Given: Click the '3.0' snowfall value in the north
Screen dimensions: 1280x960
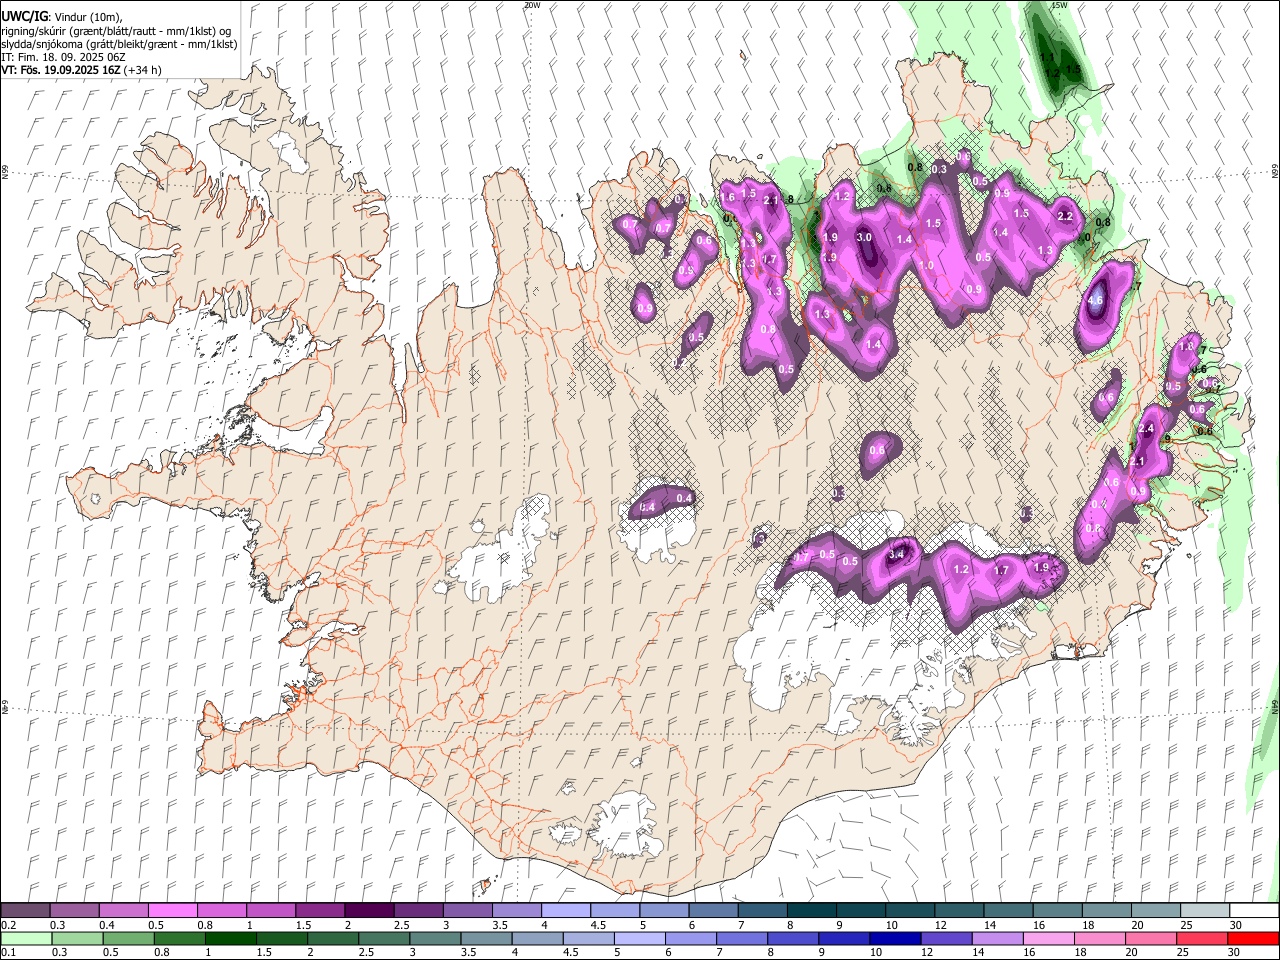Looking at the screenshot, I should pos(865,238).
